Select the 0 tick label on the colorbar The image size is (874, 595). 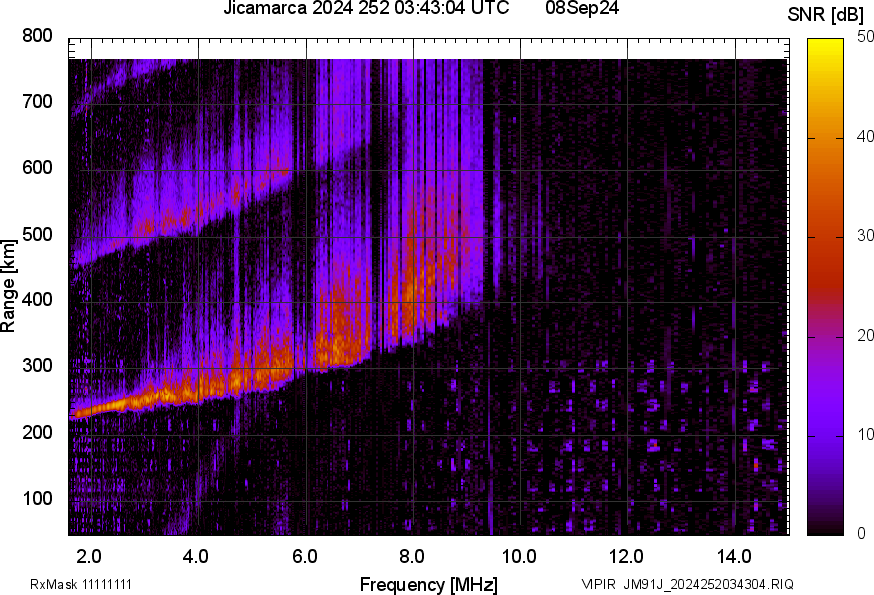(861, 533)
